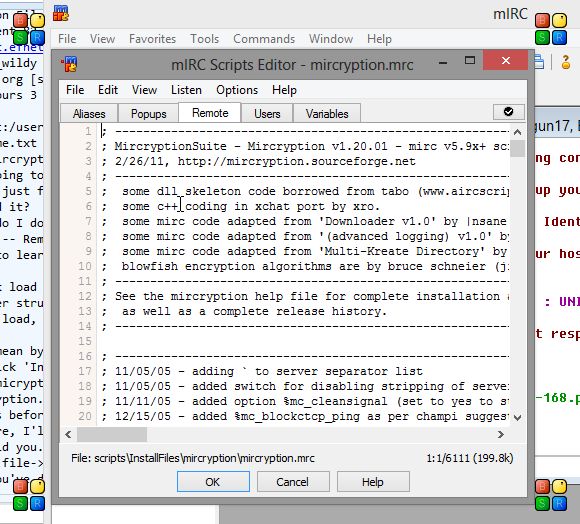Open the Options menu in Scripts Editor

point(237,90)
